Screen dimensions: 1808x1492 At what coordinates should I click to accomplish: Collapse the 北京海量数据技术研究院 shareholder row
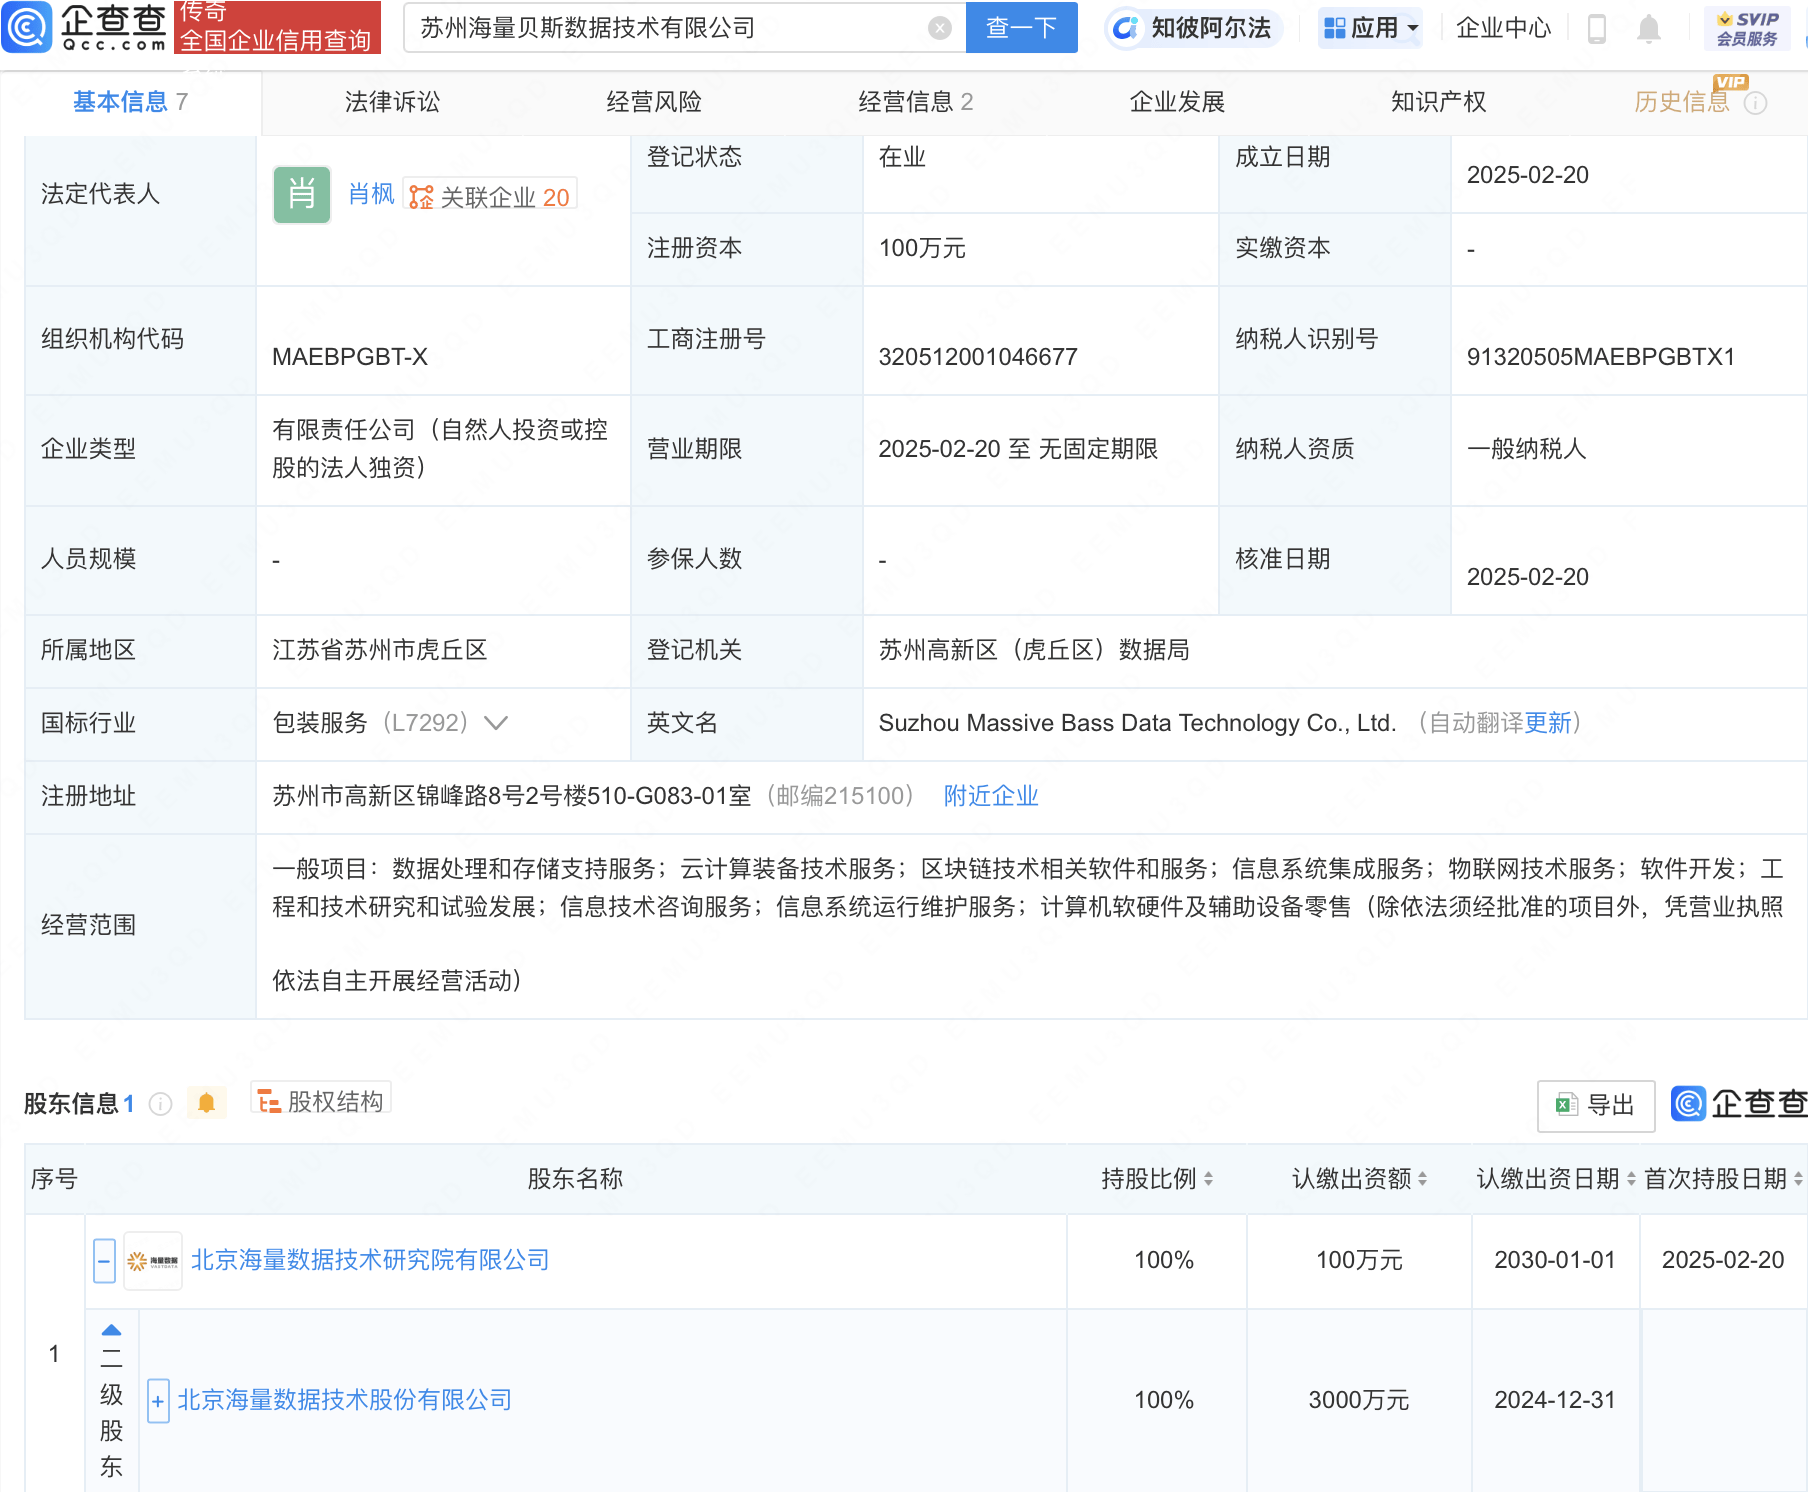(x=104, y=1261)
